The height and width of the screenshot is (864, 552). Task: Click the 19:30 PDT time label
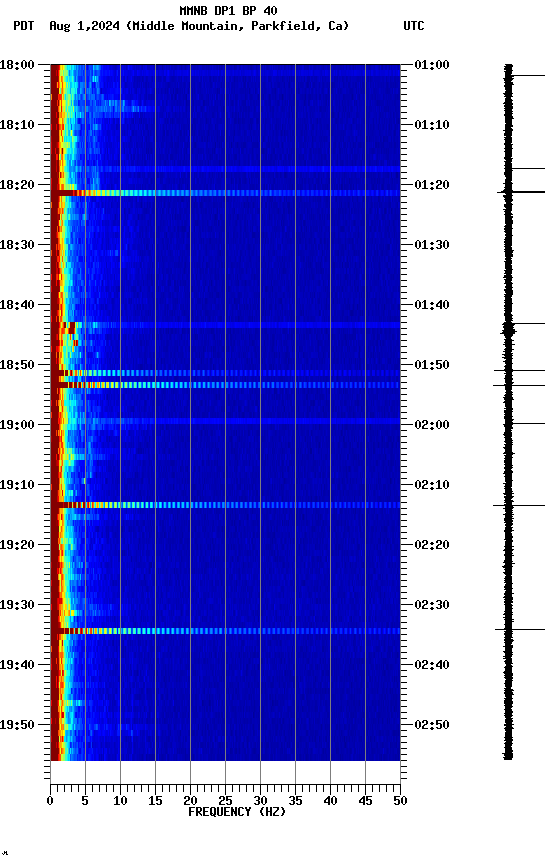[17, 605]
